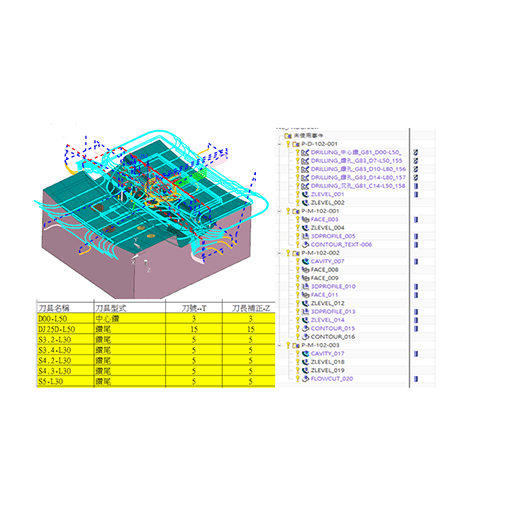510x510 pixels.
Task: Toggle the lightbulb visibility of 3DPROFILE_005
Action: [x=298, y=236]
